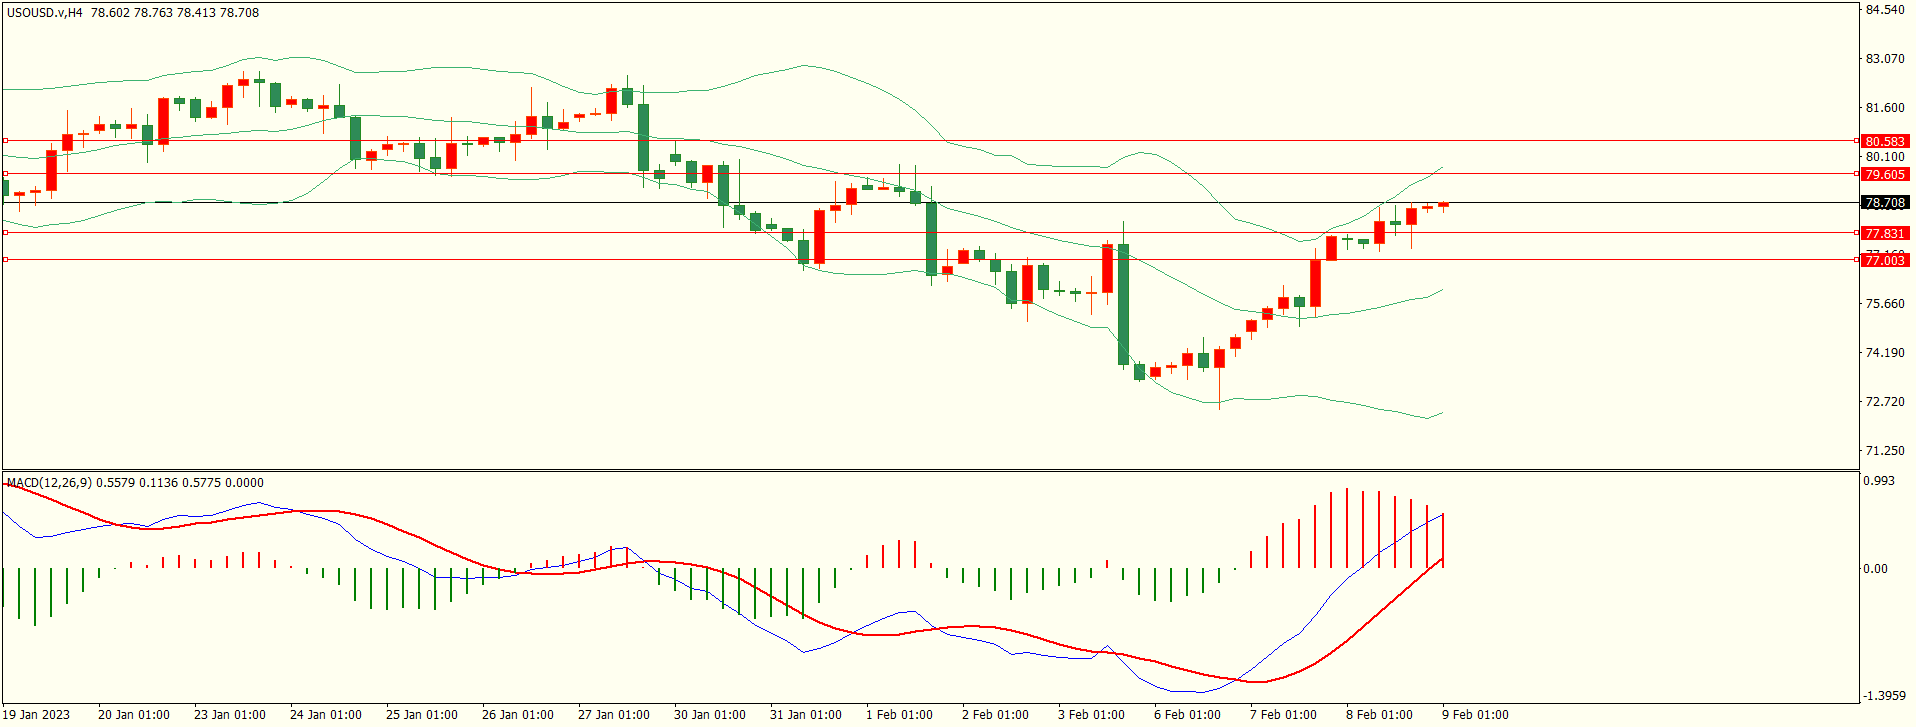
Task: Click the 7 Feb 01:00 time label
Action: 1283,715
